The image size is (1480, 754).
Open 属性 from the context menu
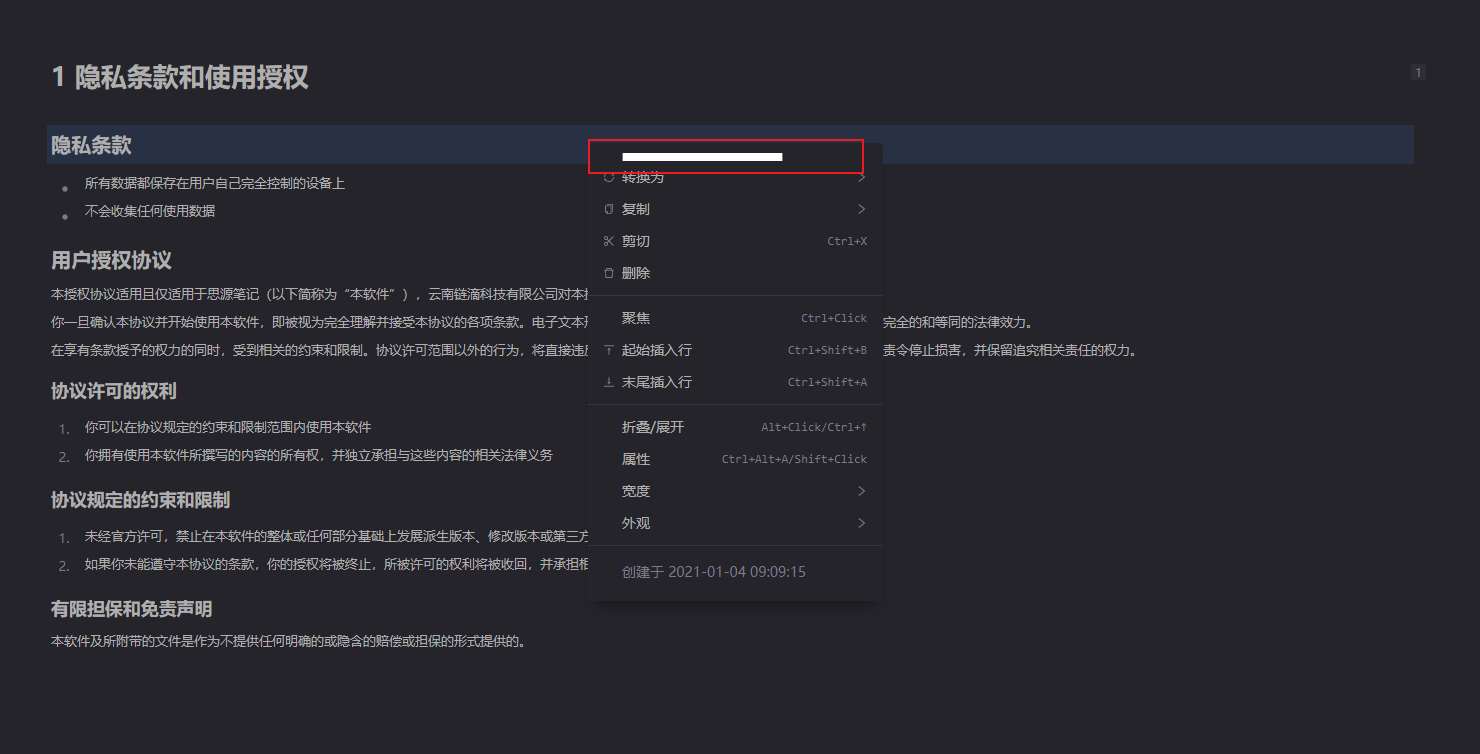coord(735,459)
